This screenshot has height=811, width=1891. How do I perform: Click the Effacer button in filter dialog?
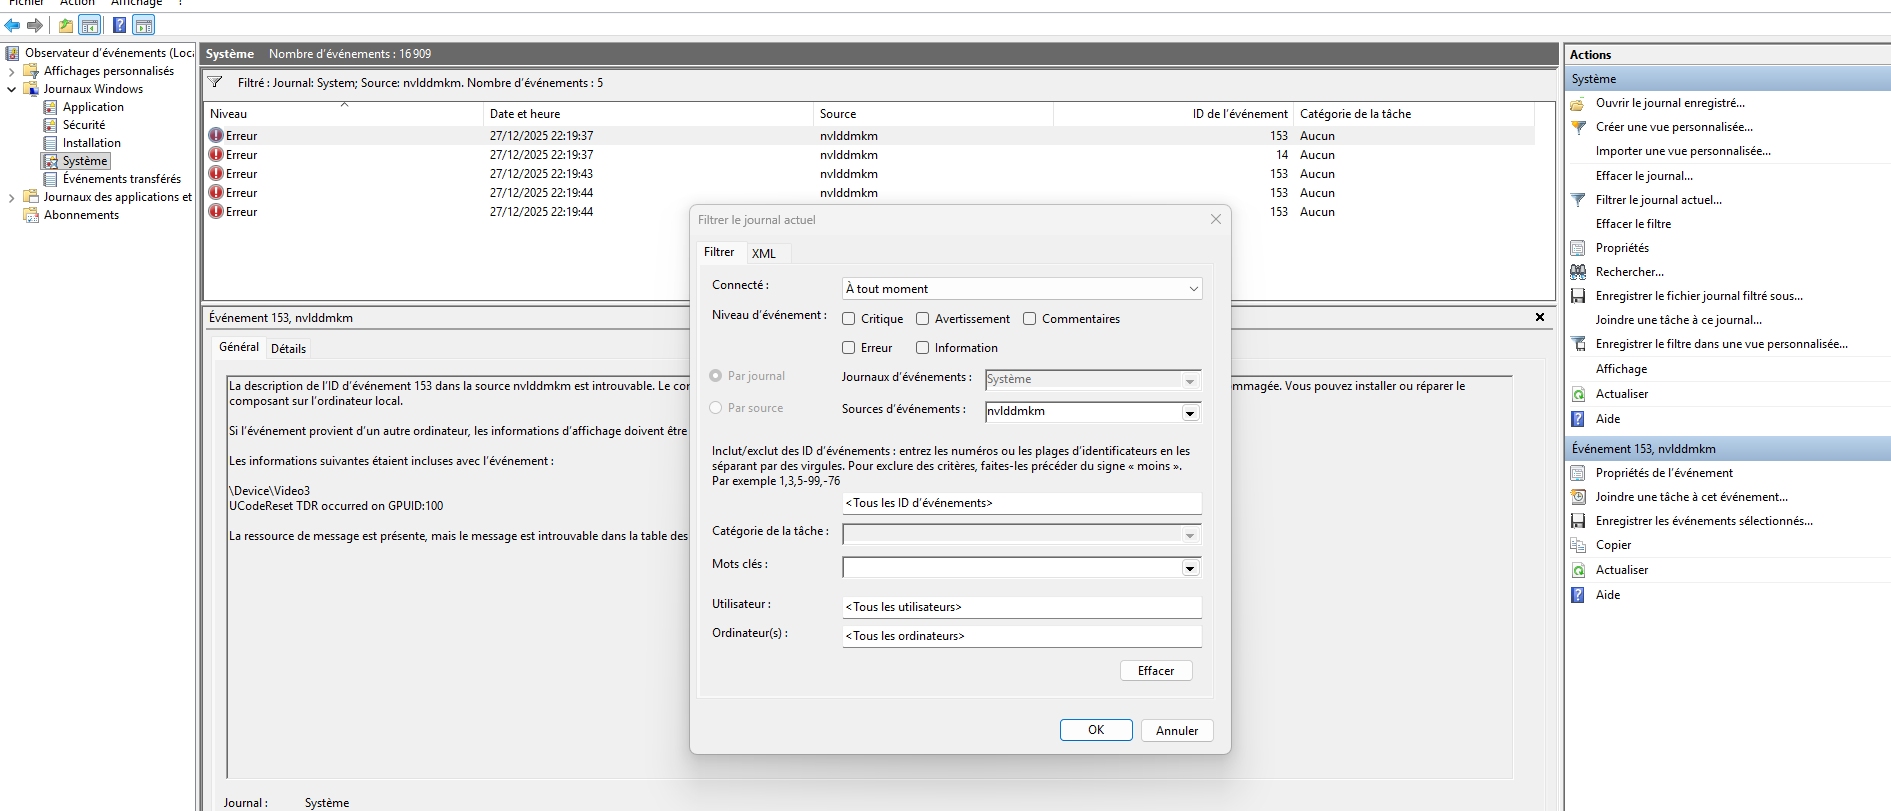point(1155,671)
